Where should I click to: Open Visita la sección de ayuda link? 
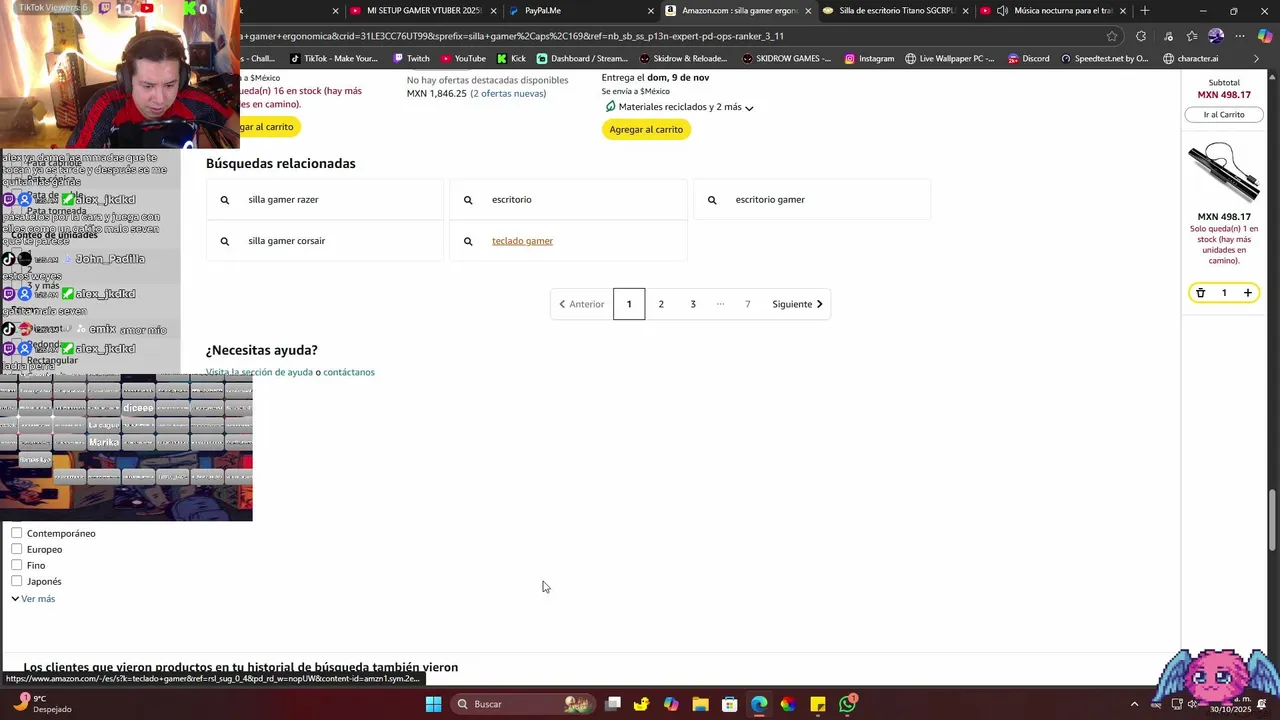pyautogui.click(x=259, y=372)
